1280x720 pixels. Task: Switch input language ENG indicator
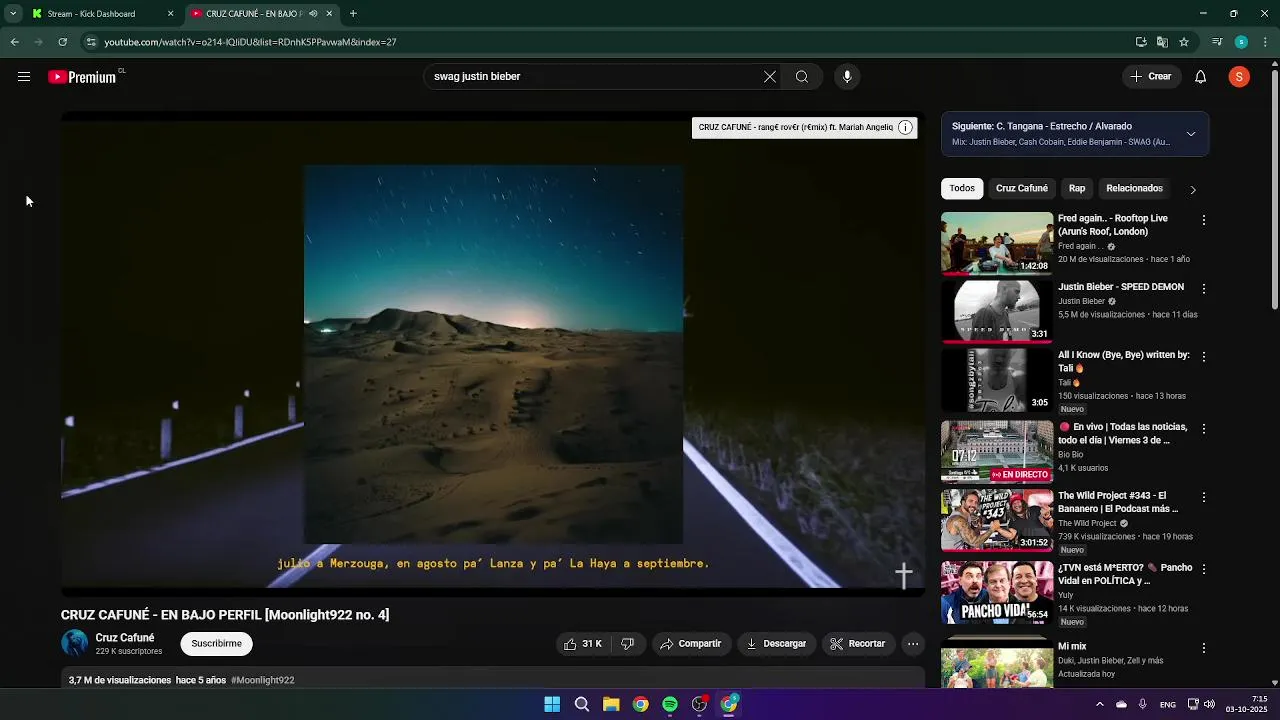pos(1167,704)
